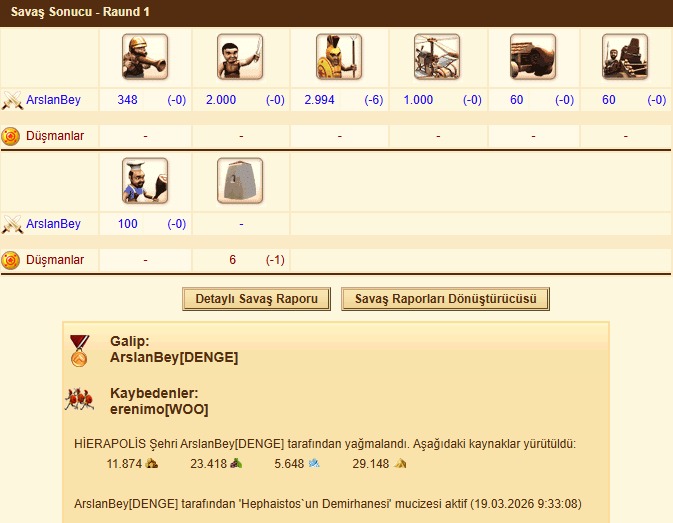Viewport: 673px width, 523px height.
Task: Click the slinger unit icon with horn
Action: click(x=145, y=57)
